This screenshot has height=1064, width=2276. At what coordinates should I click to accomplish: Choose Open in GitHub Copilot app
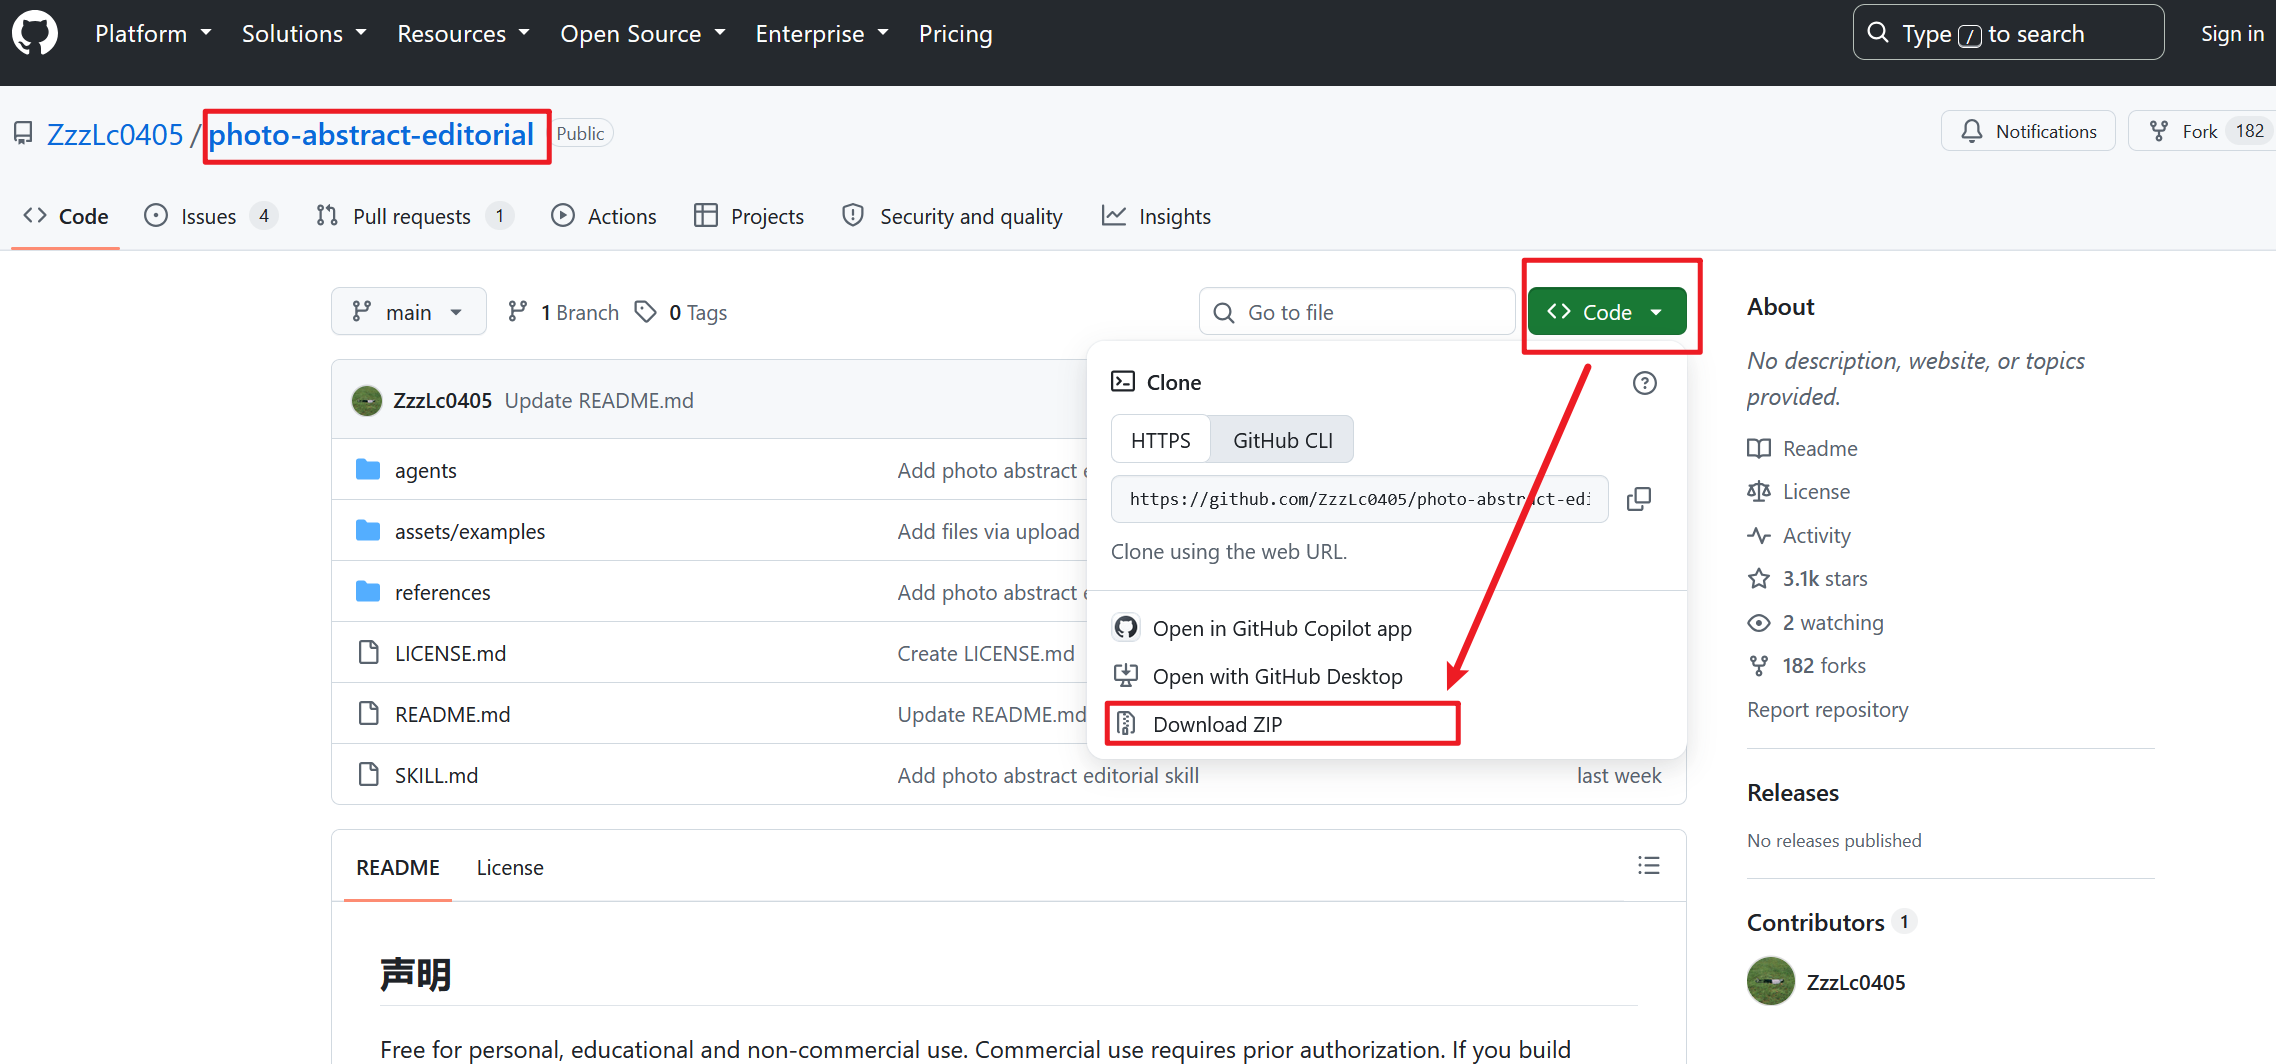click(x=1282, y=628)
